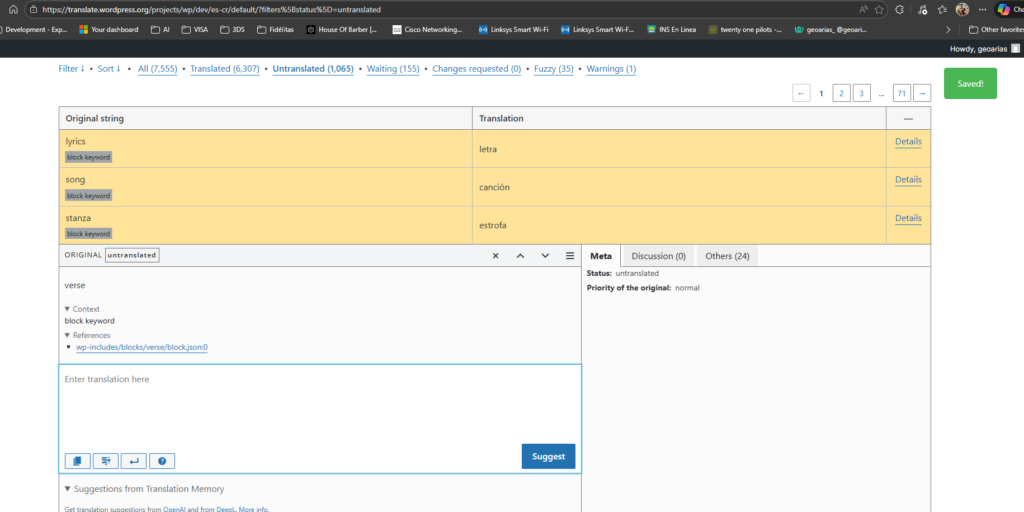The height and width of the screenshot is (512, 1024).
Task: Switch to the Others (24) tab
Action: point(727,256)
